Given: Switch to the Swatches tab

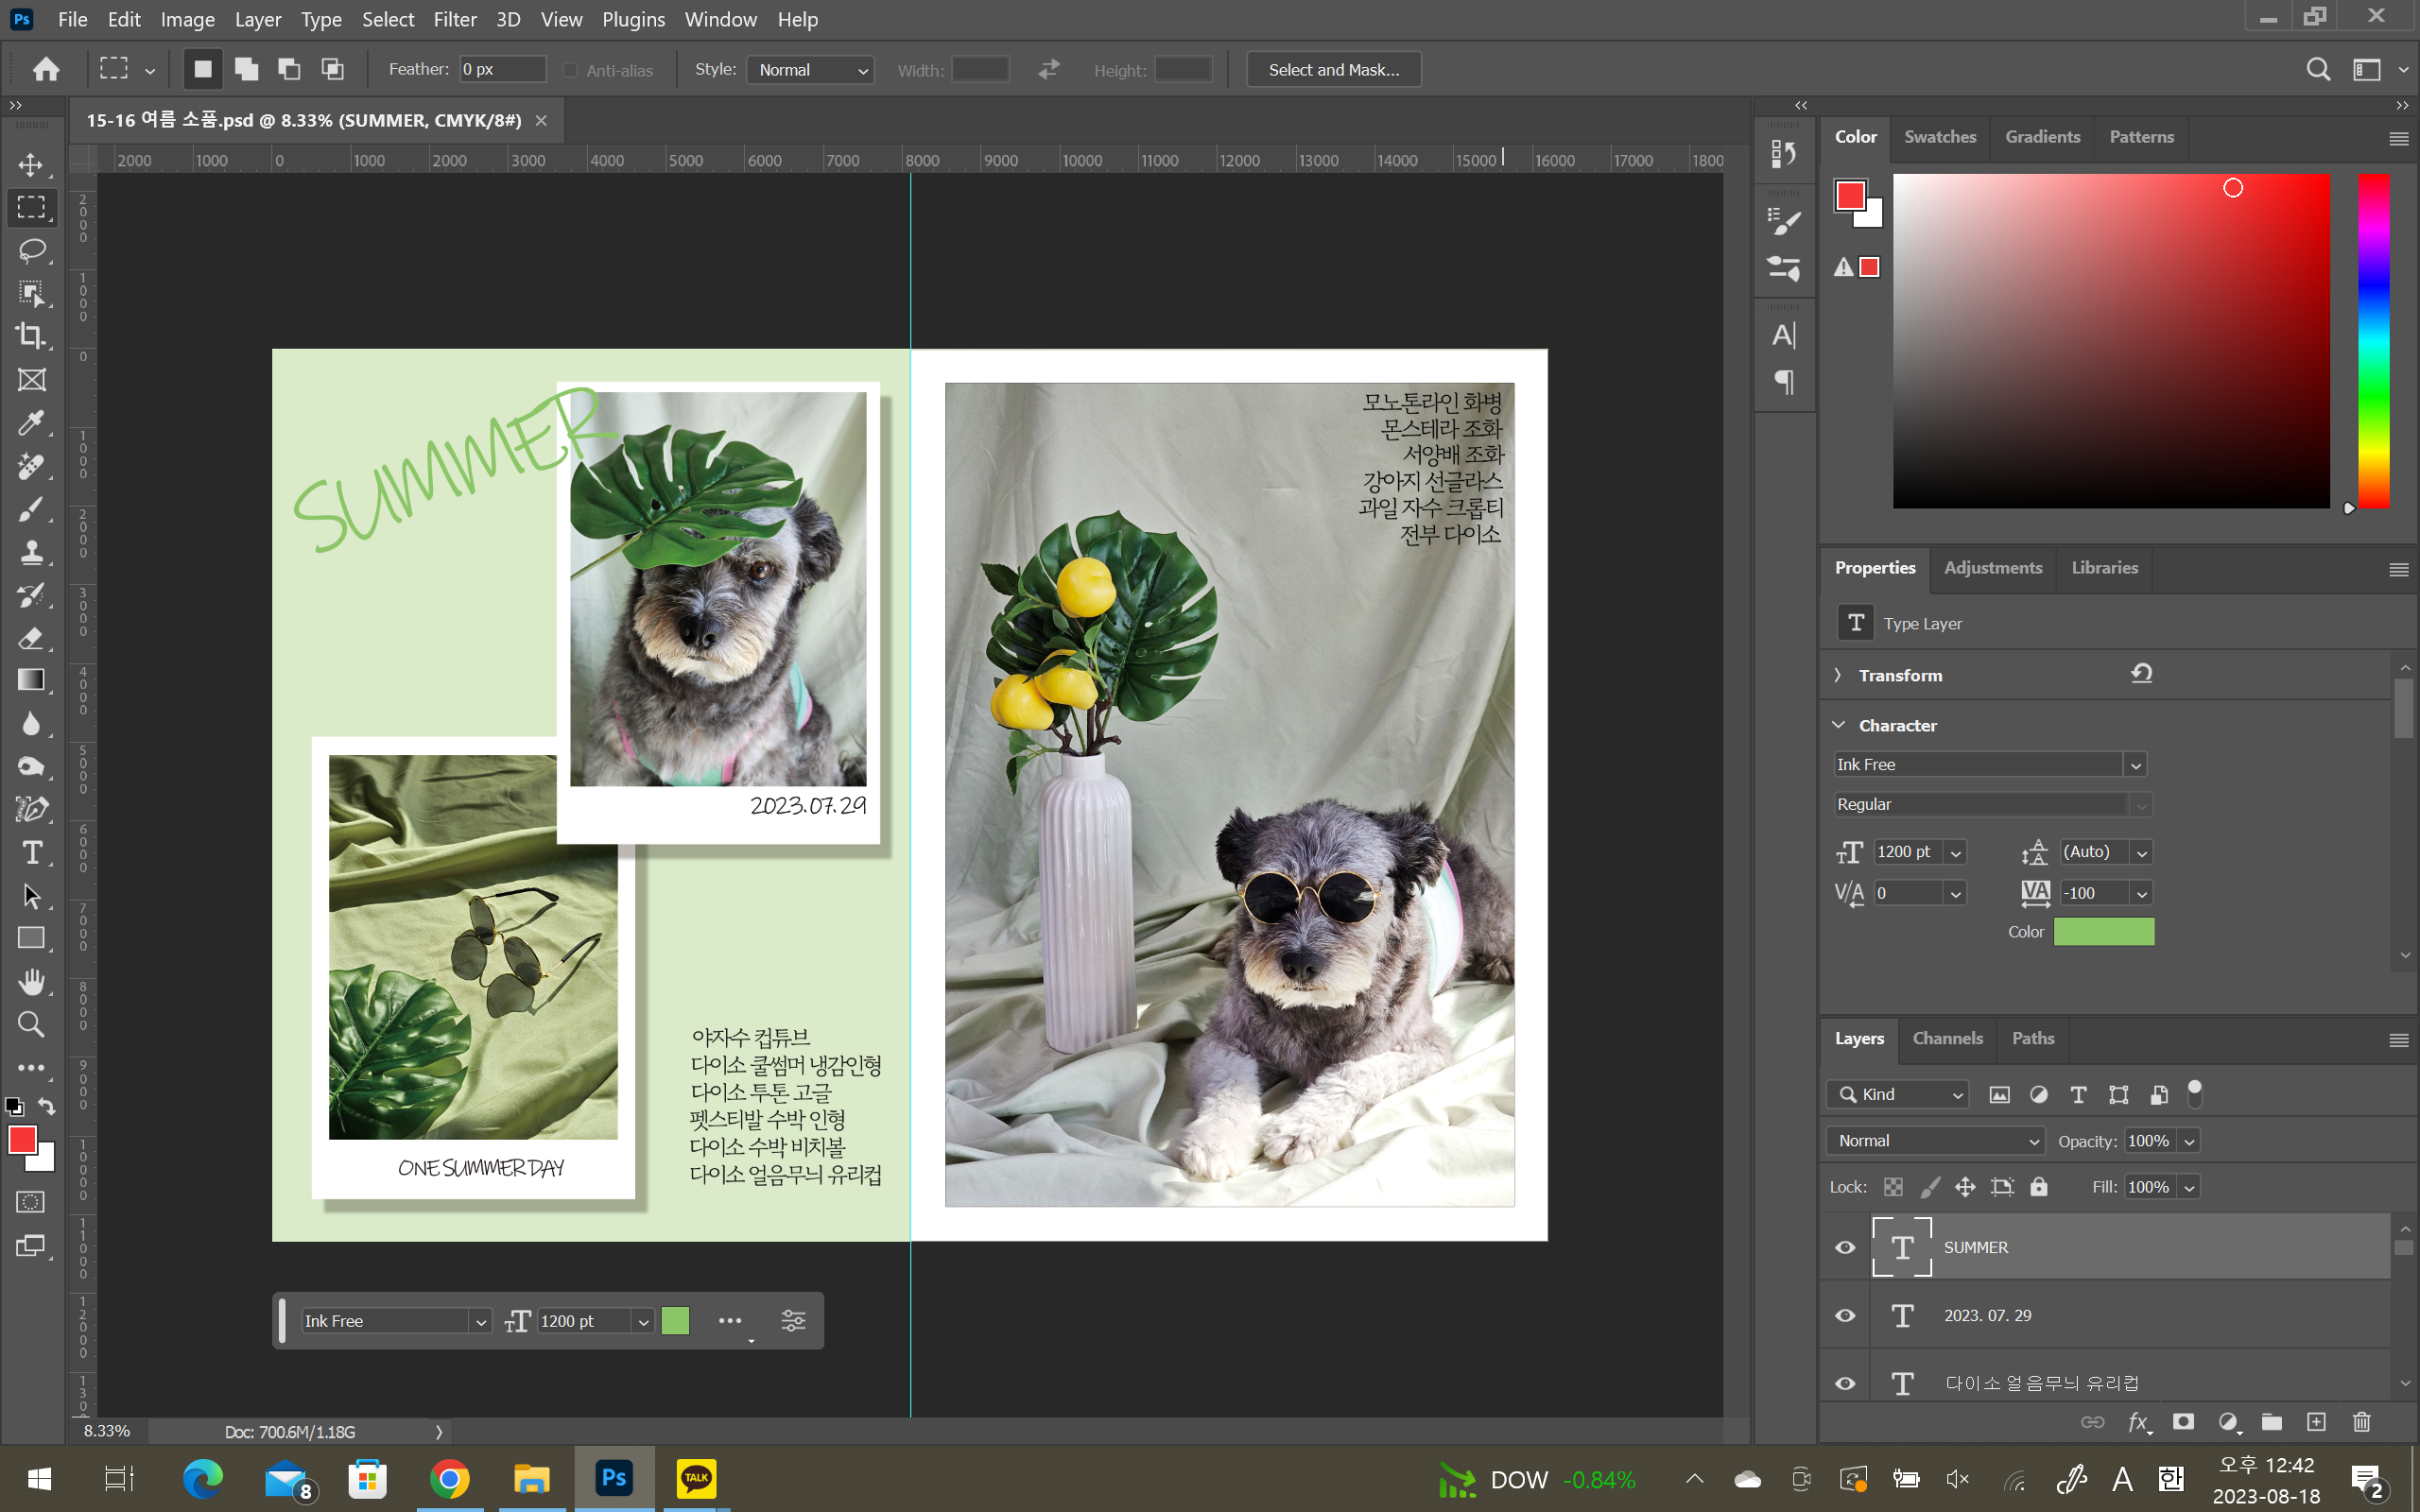Looking at the screenshot, I should click(1940, 137).
